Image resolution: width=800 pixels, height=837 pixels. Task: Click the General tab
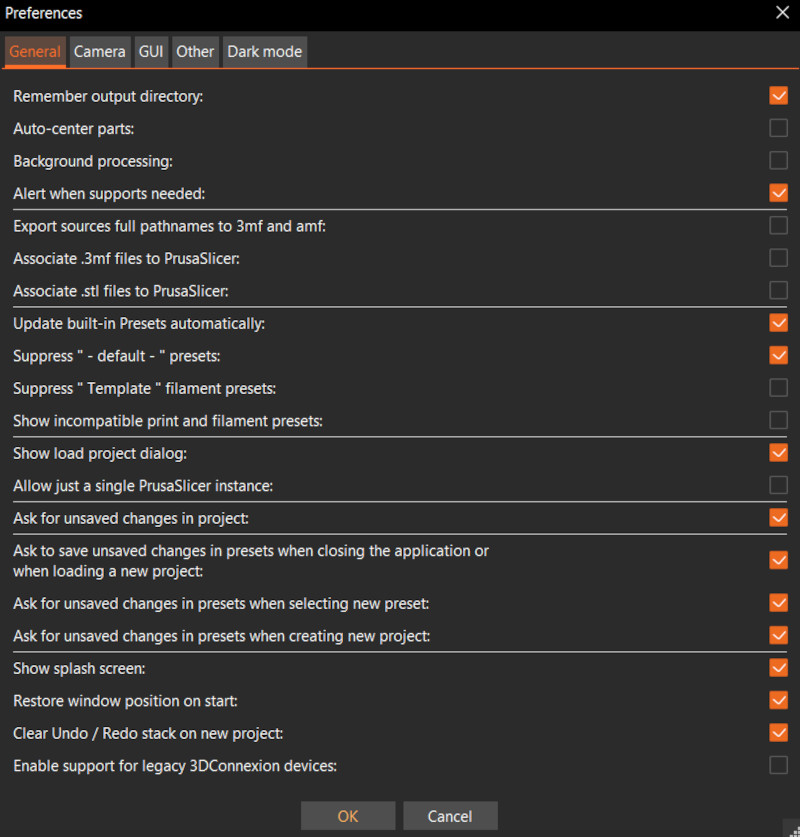tap(35, 51)
